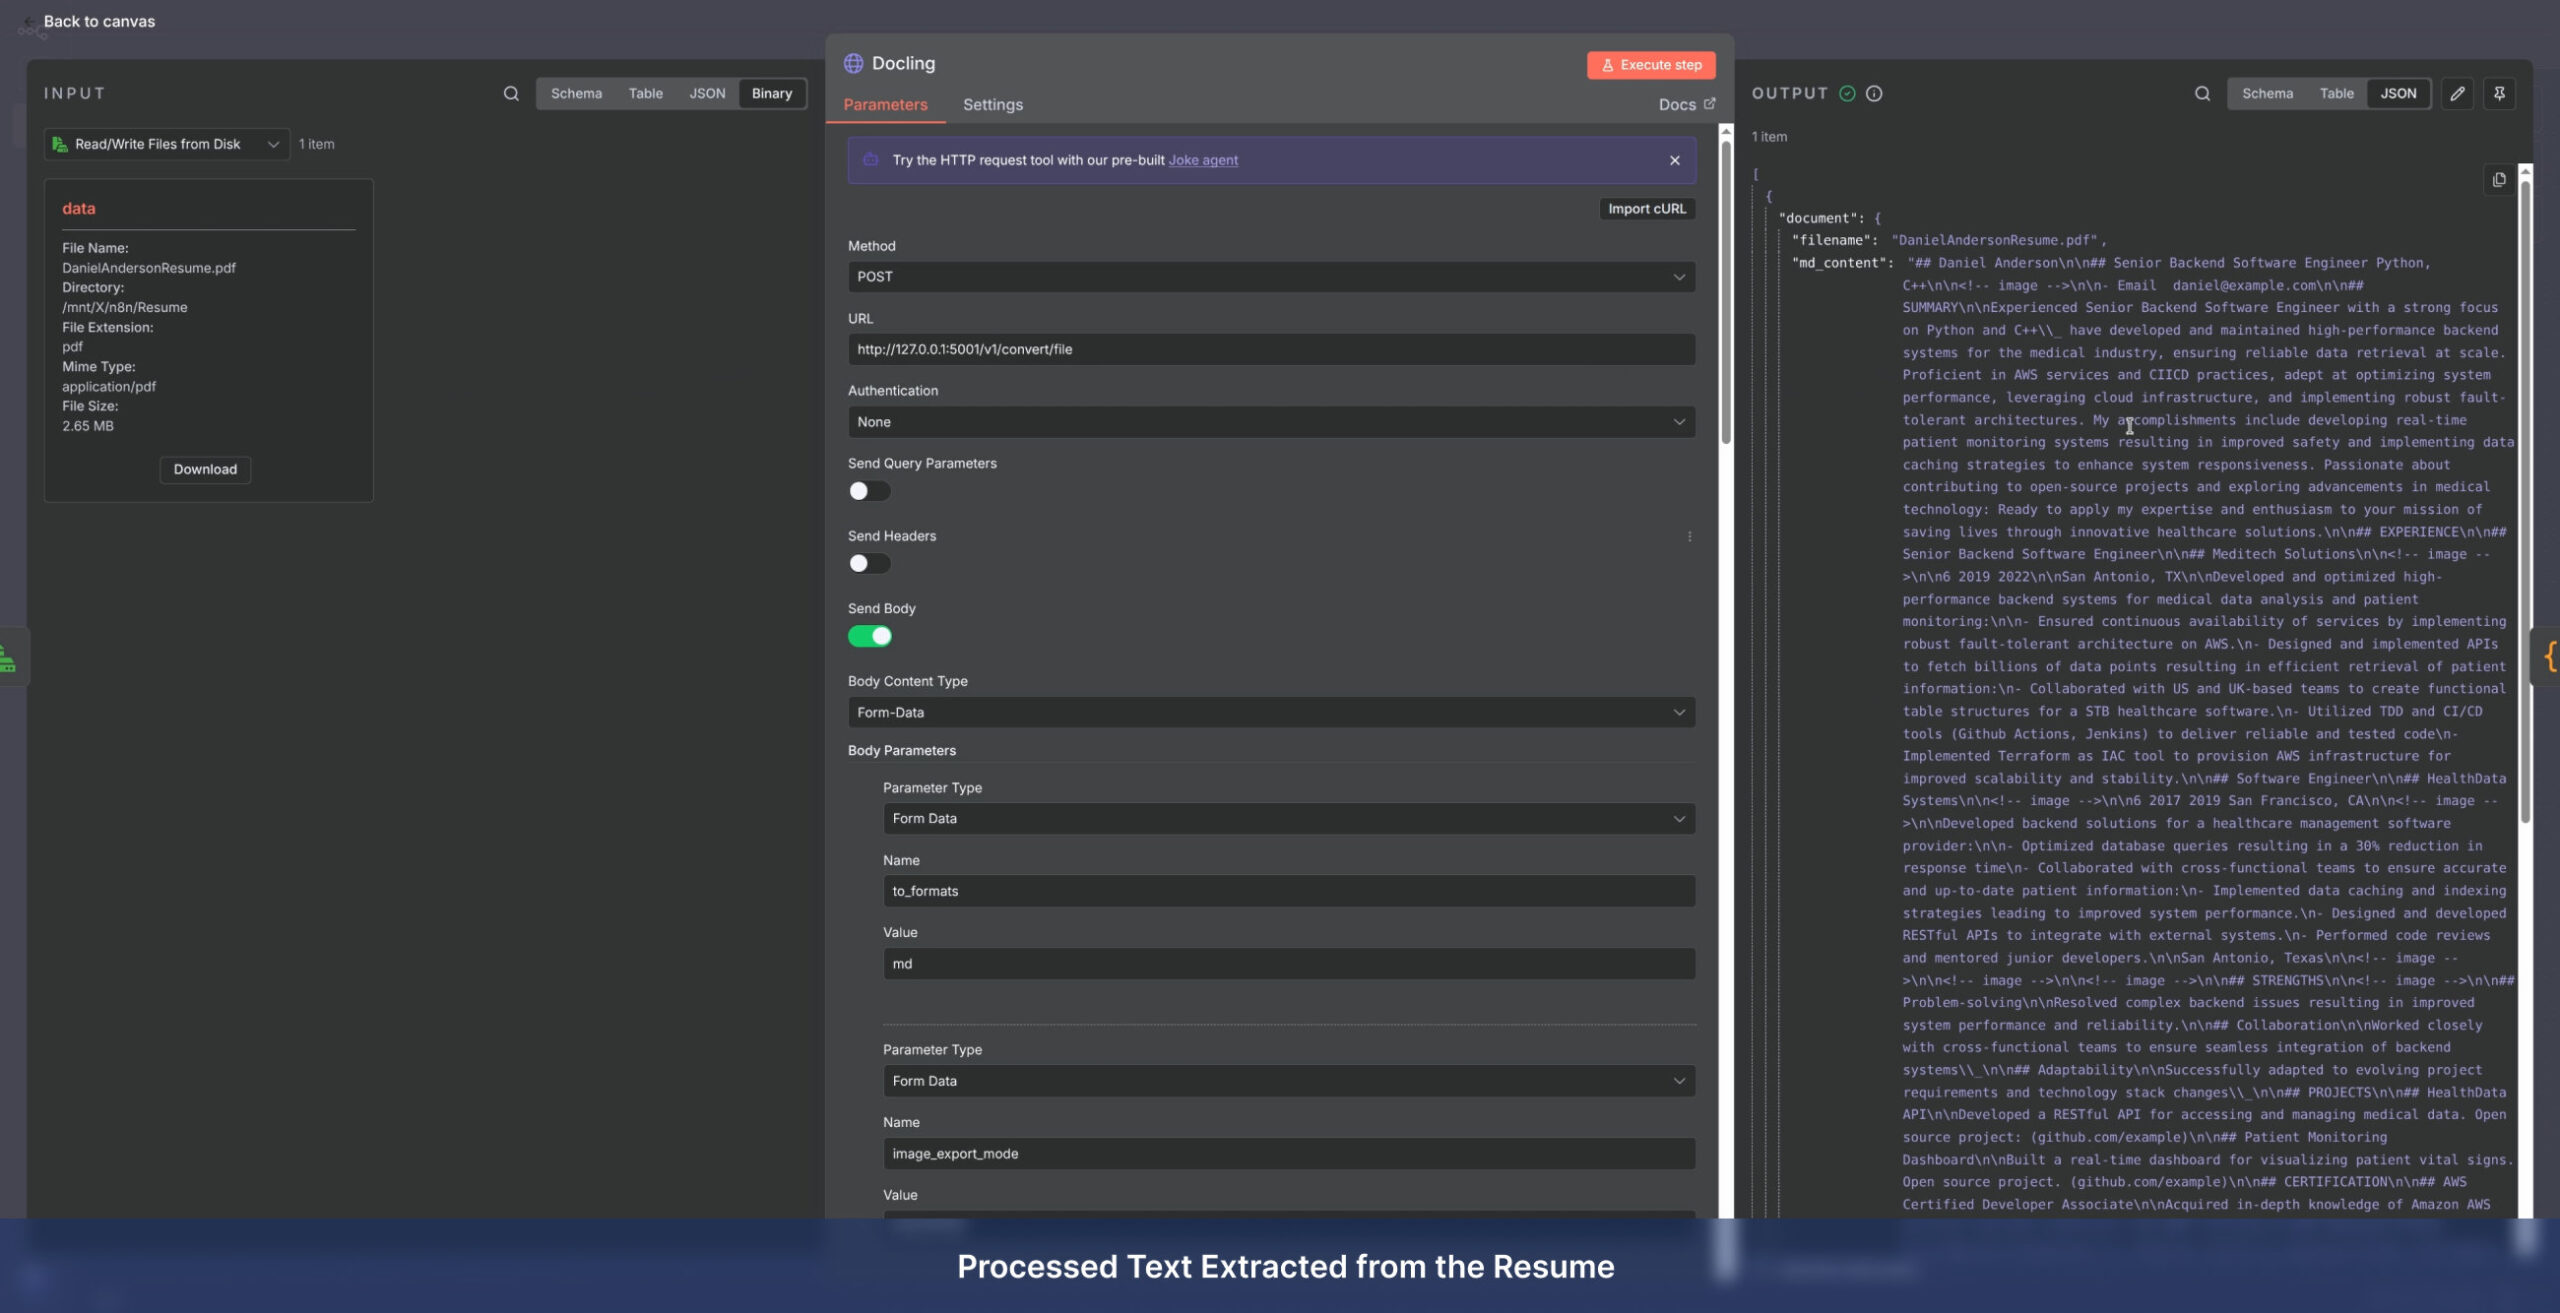Turn off the Send Body toggle
The height and width of the screenshot is (1313, 2560).
869,637
